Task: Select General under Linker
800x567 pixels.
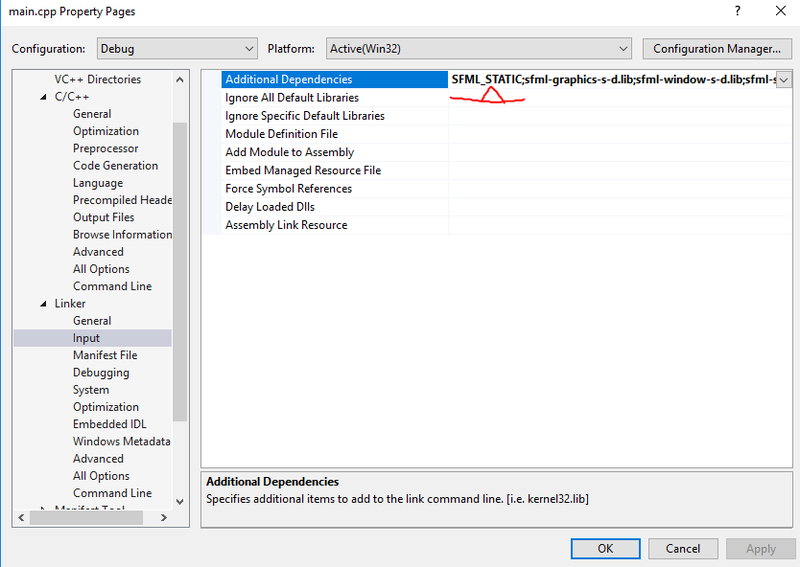Action: [92, 321]
